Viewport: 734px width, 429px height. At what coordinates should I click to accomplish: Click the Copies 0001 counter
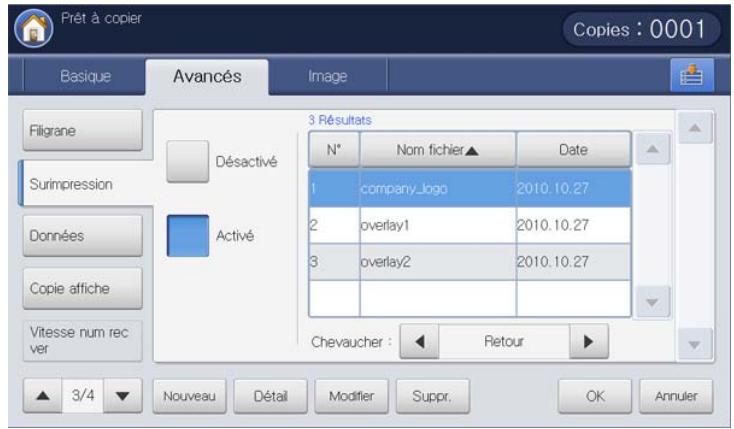[641, 30]
